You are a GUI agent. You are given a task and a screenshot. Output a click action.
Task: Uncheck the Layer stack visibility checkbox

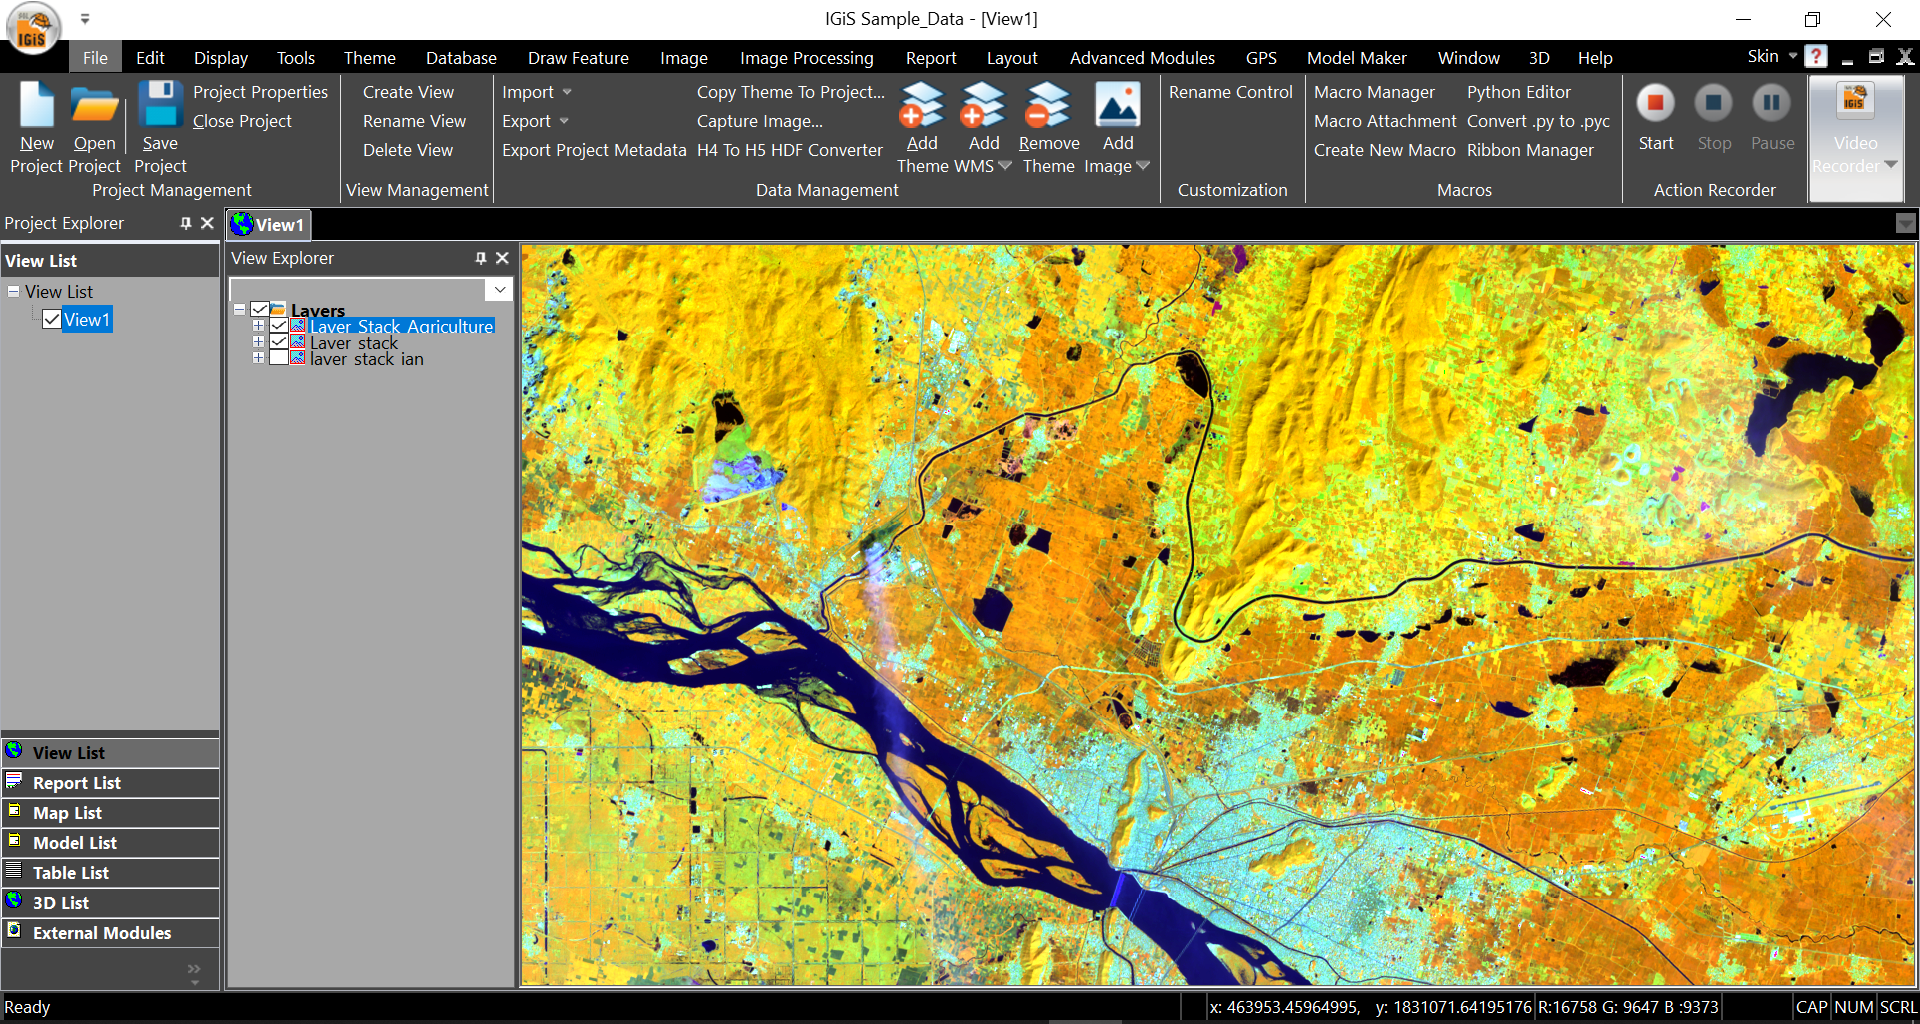[279, 342]
